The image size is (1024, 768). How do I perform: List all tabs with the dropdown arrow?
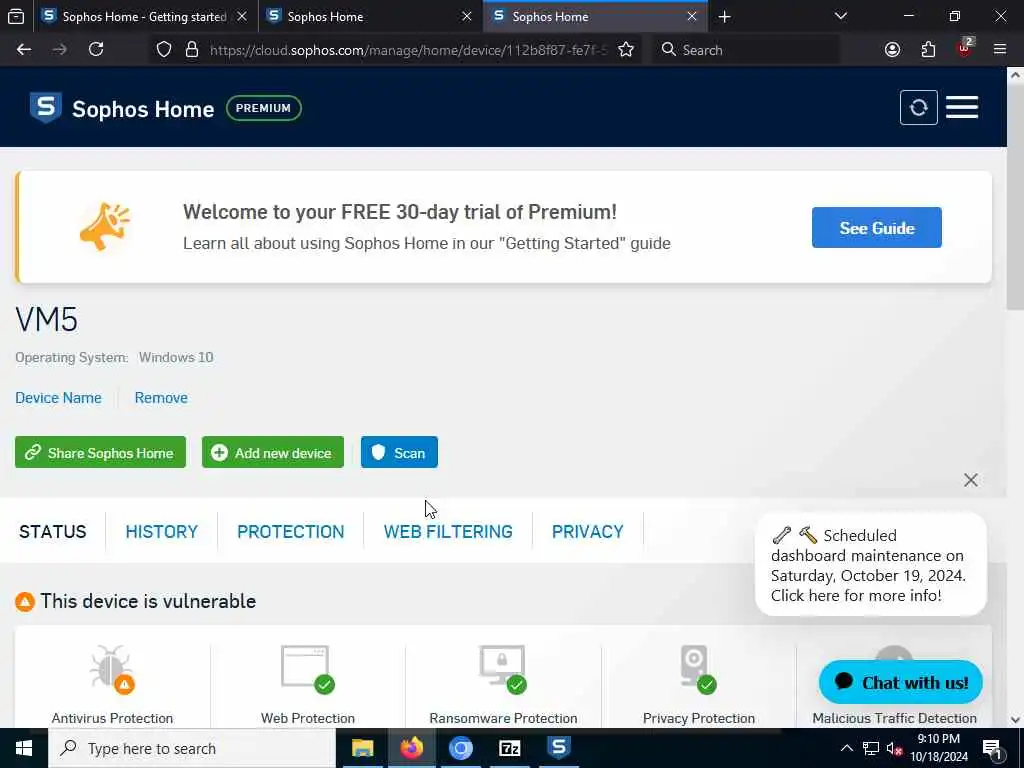pyautogui.click(x=840, y=17)
